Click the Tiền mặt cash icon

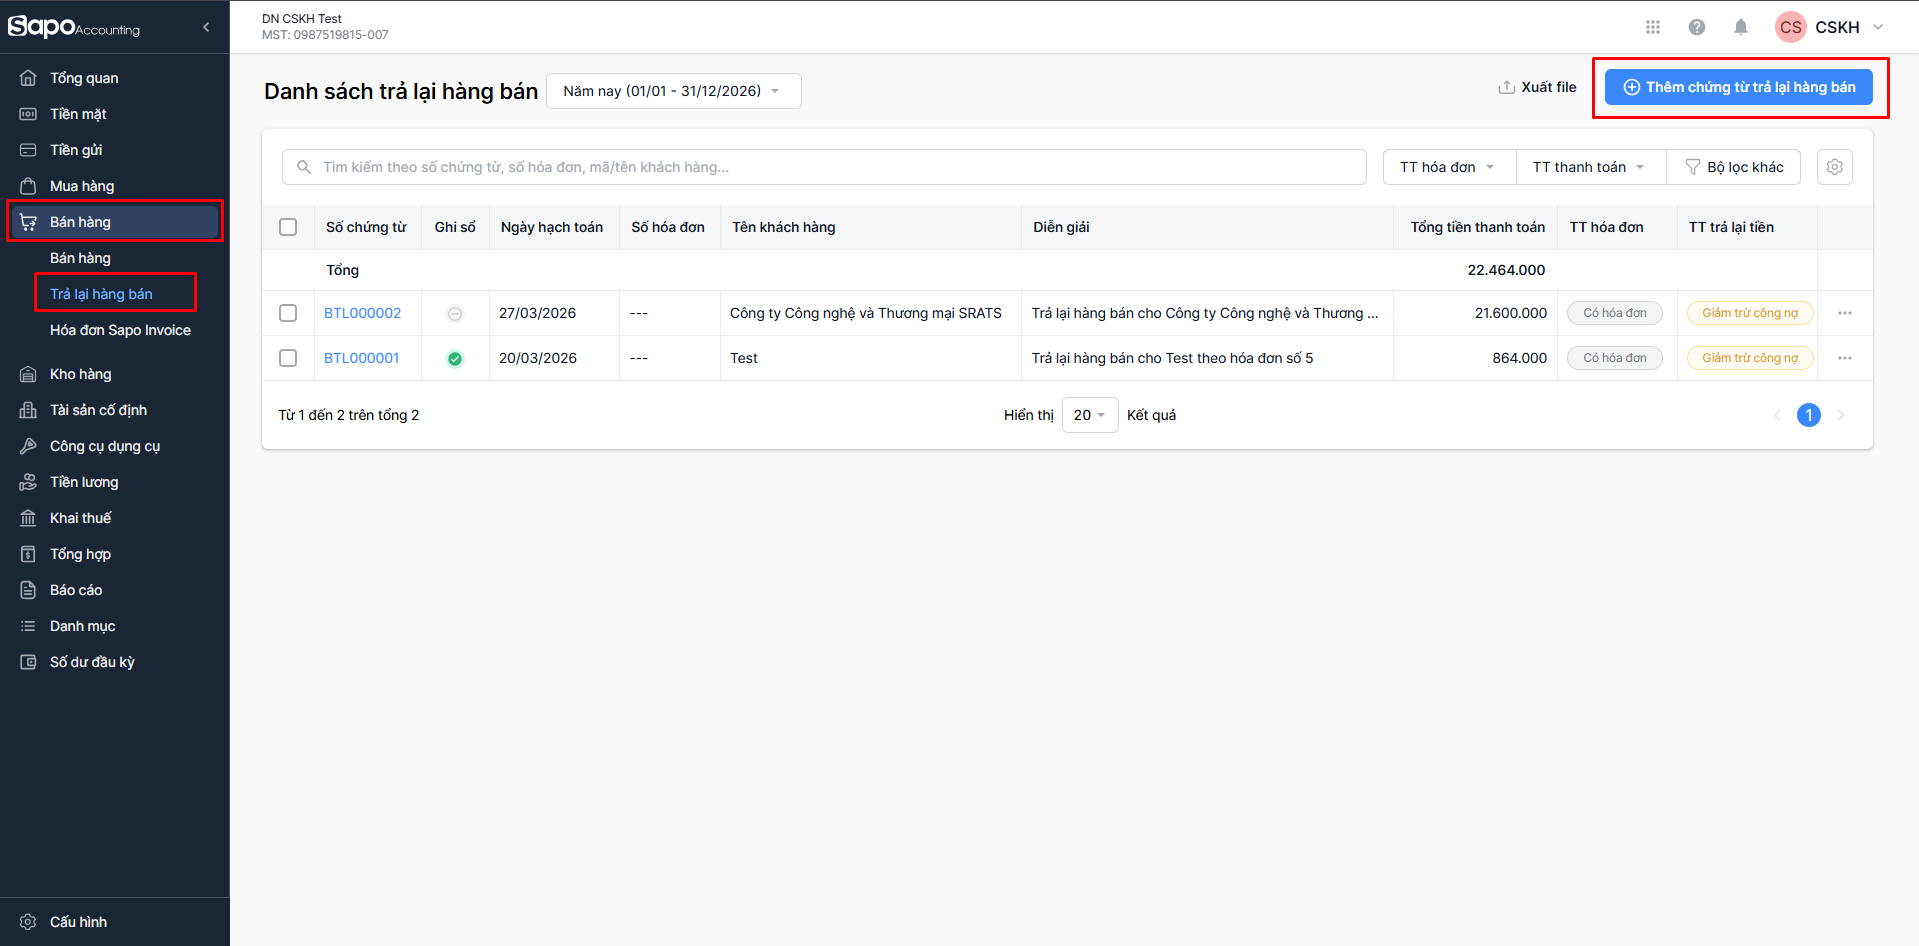point(28,114)
